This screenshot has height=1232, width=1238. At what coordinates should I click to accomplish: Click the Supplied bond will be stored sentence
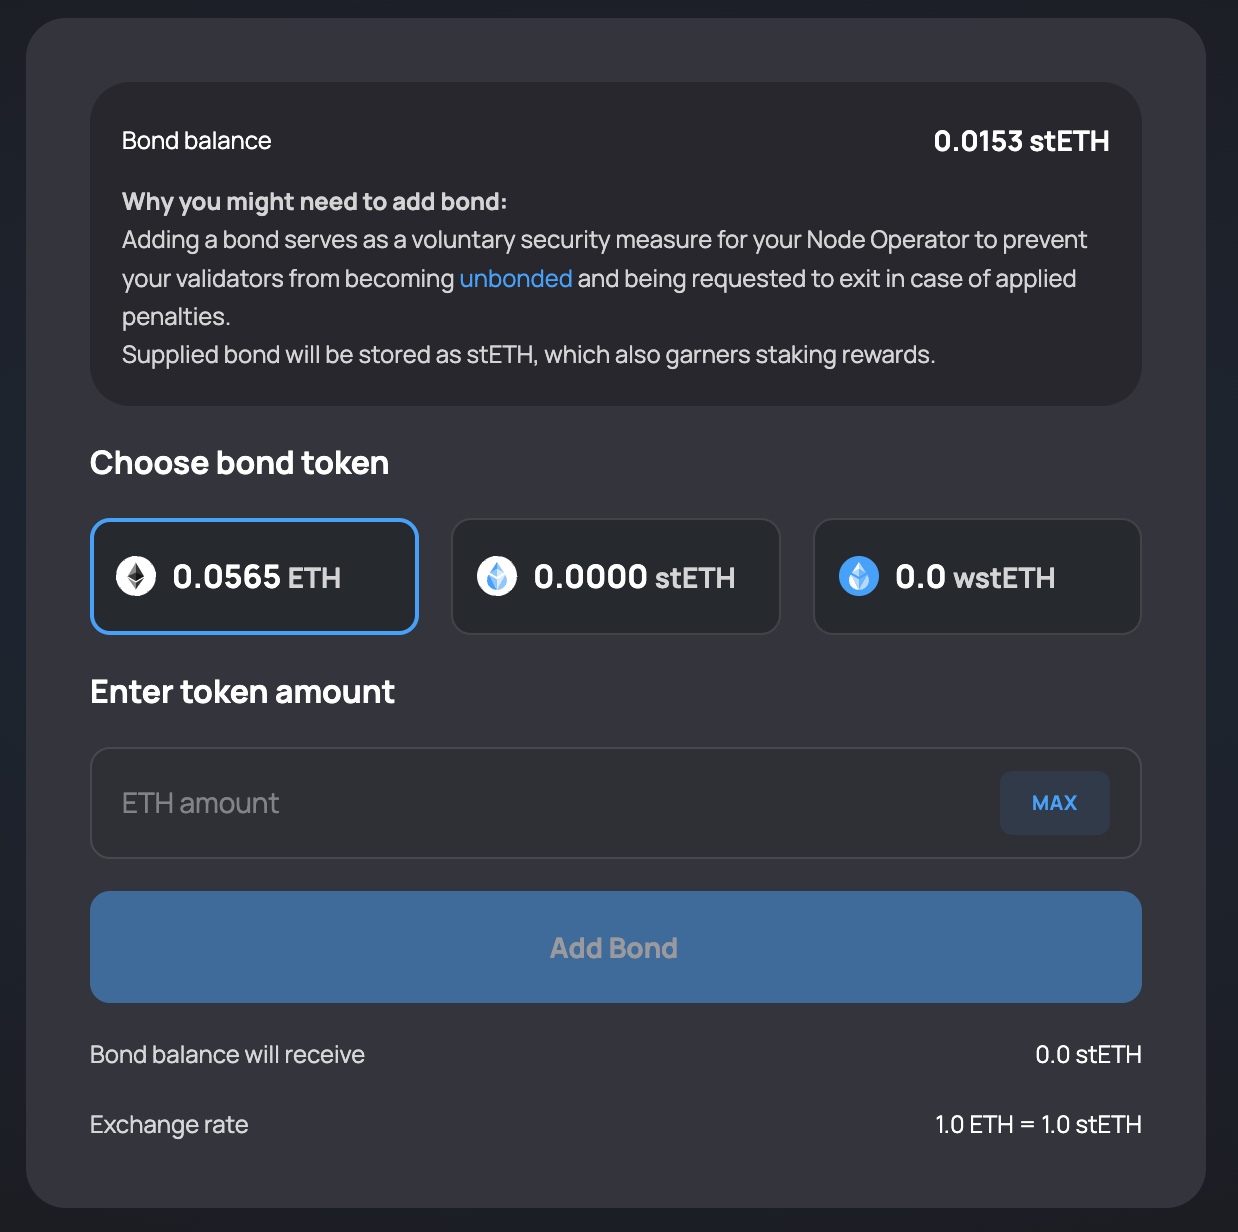point(528,355)
